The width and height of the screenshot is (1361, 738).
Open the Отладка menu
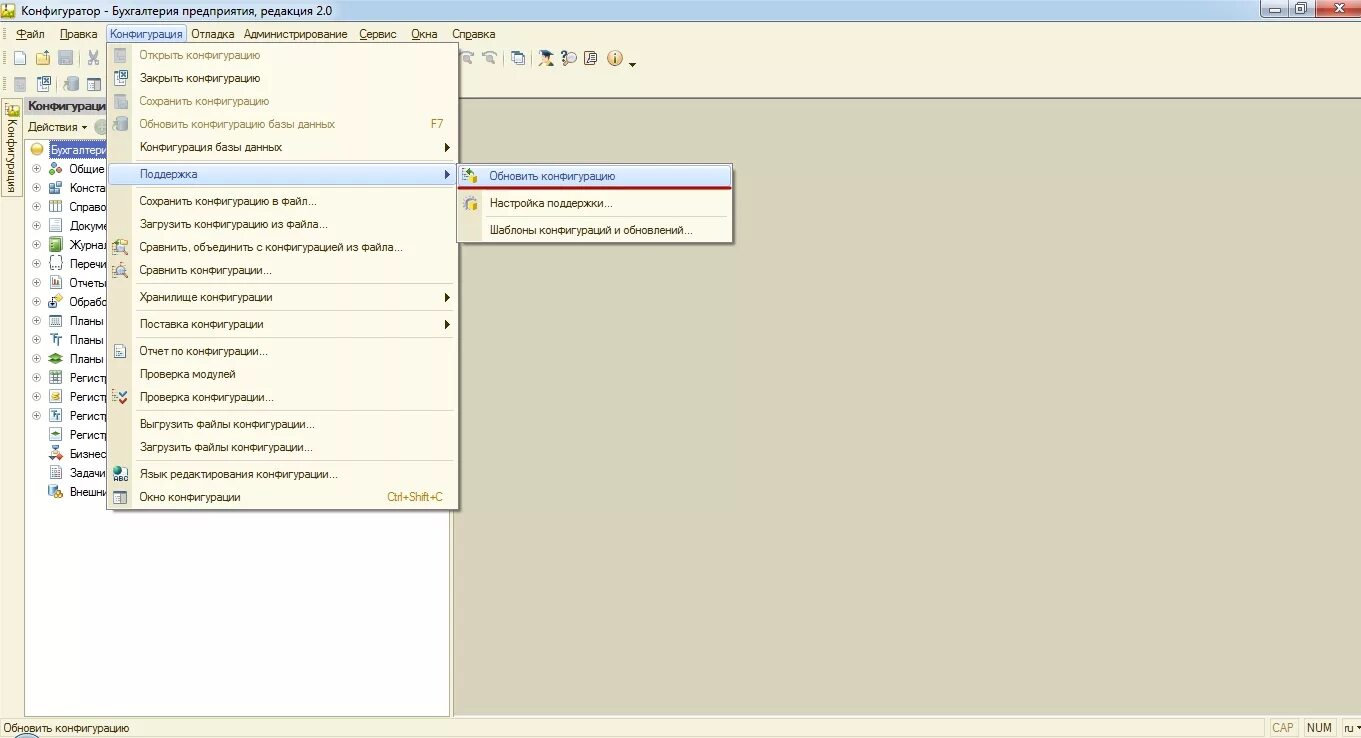[212, 34]
